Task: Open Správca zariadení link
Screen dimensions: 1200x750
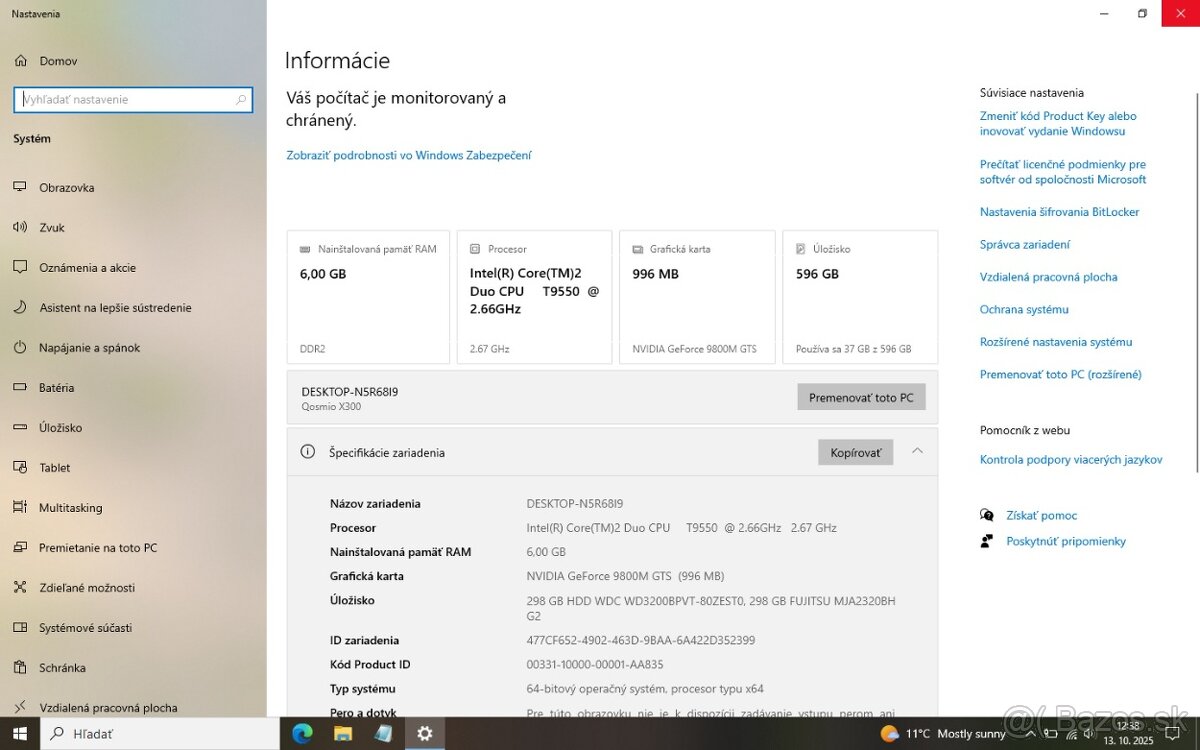Action: tap(1024, 245)
